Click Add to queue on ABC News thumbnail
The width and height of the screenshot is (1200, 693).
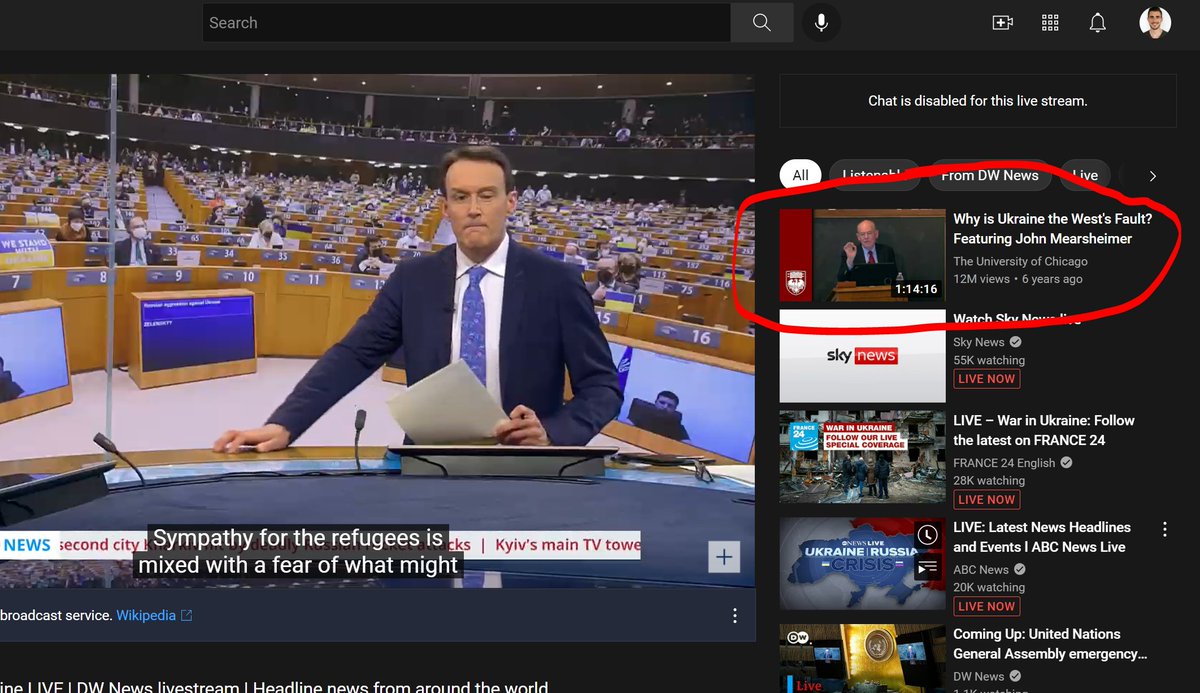(x=927, y=566)
